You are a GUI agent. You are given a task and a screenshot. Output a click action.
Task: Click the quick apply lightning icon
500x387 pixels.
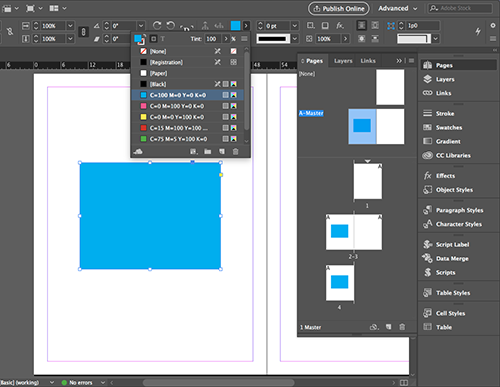pos(478,31)
